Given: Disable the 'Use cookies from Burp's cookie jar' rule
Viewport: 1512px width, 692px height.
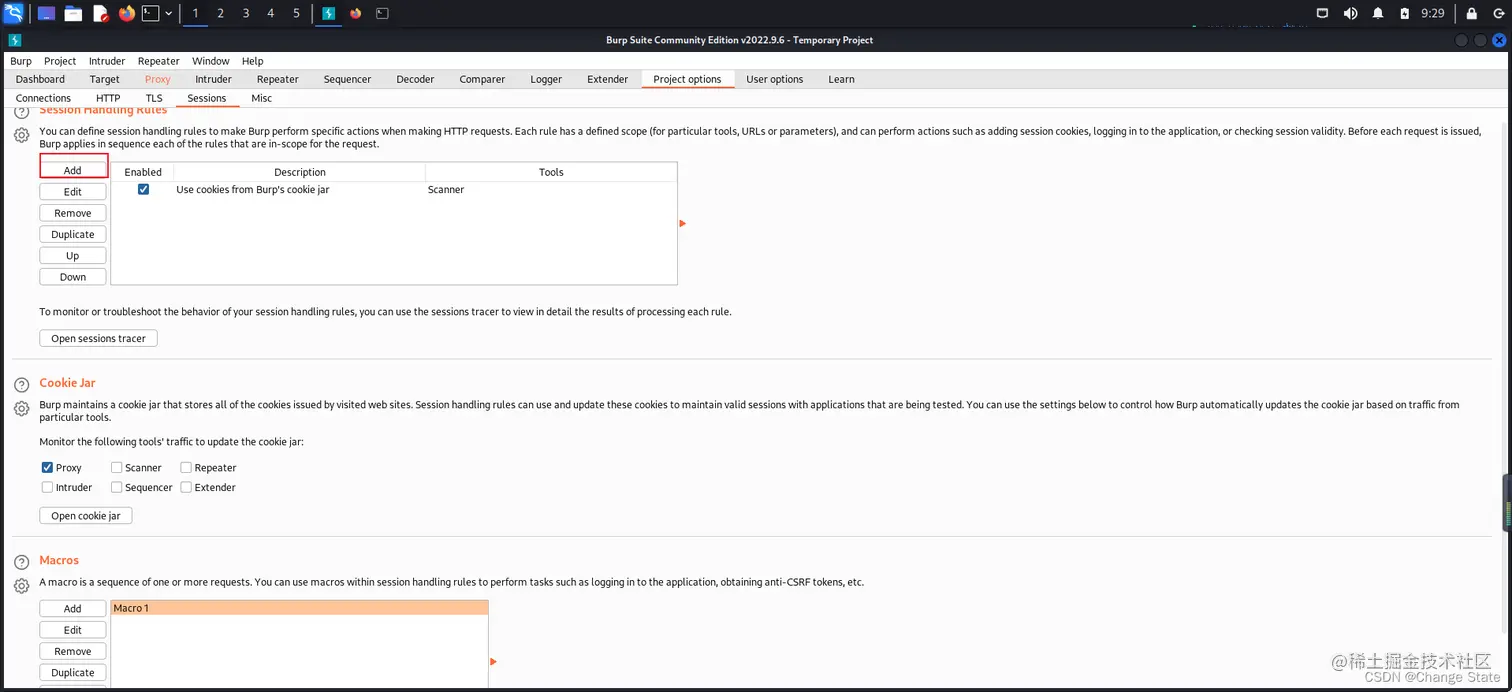Looking at the screenshot, I should point(143,189).
